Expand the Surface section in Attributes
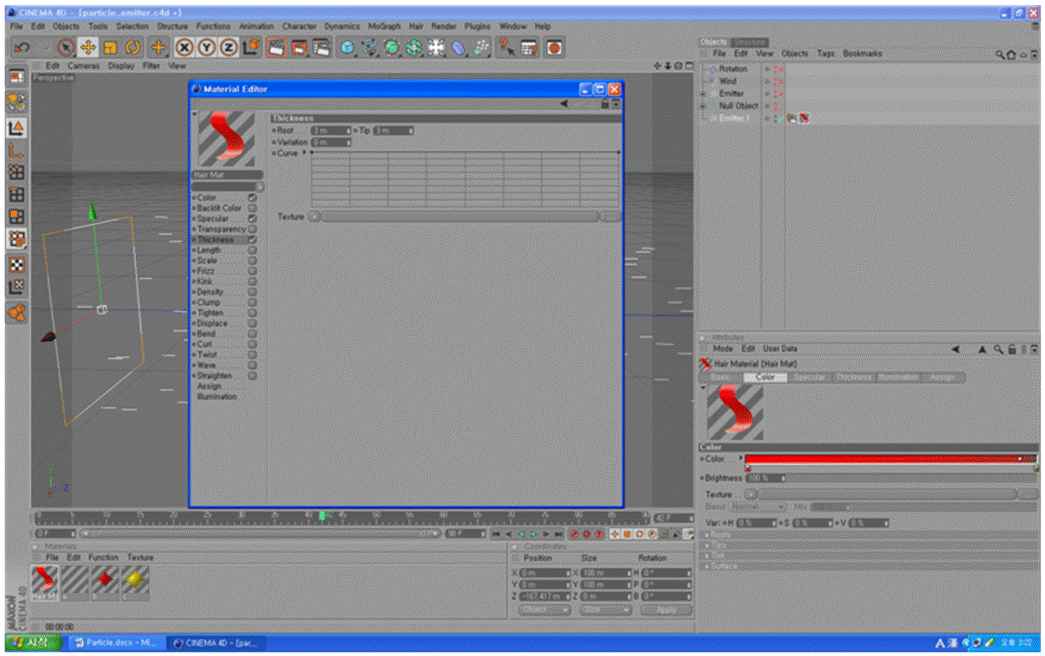The height and width of the screenshot is (656, 1045). (x=725, y=566)
